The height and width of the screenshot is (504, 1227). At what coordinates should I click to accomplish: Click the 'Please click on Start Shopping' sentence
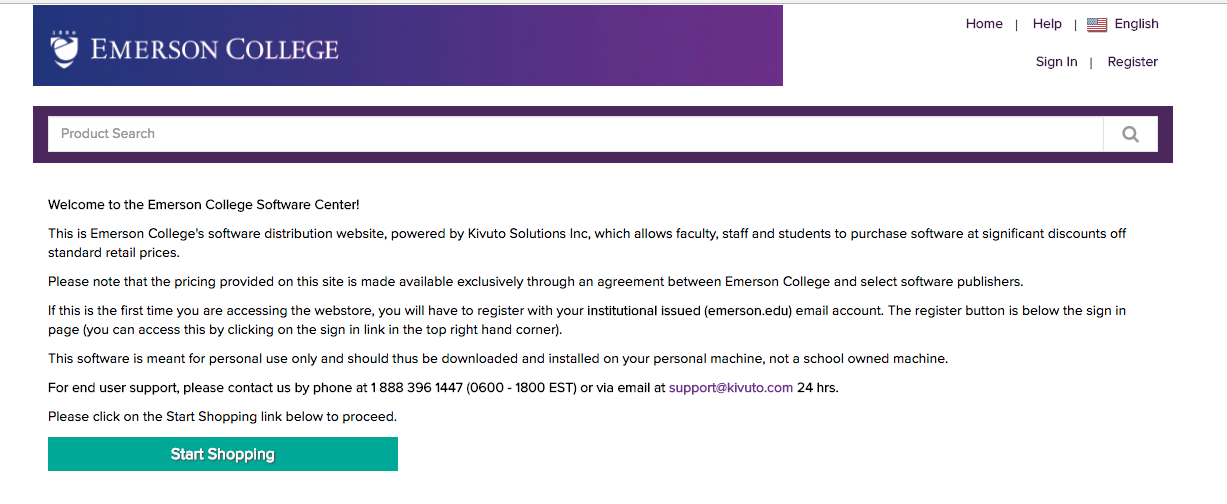(x=222, y=417)
